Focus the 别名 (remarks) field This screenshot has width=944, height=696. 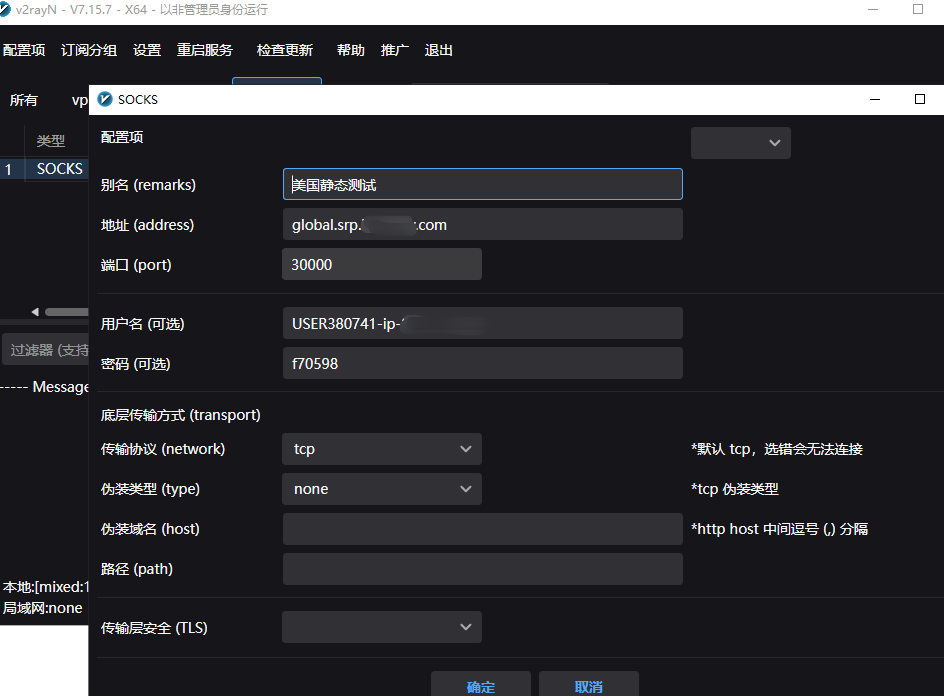click(x=482, y=184)
